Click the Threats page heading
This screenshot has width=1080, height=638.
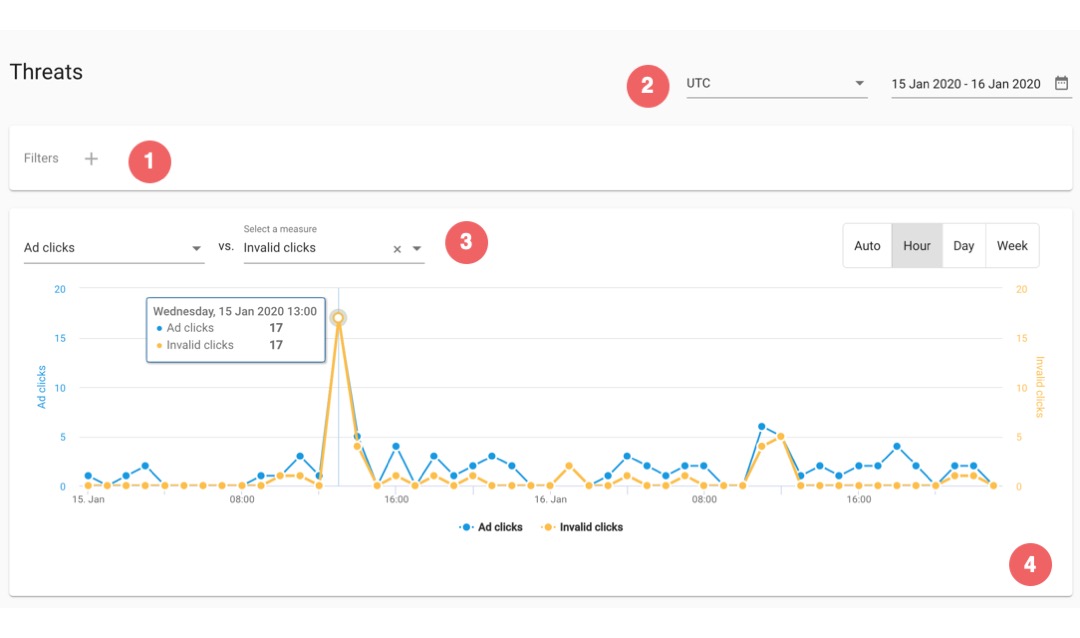tap(46, 72)
